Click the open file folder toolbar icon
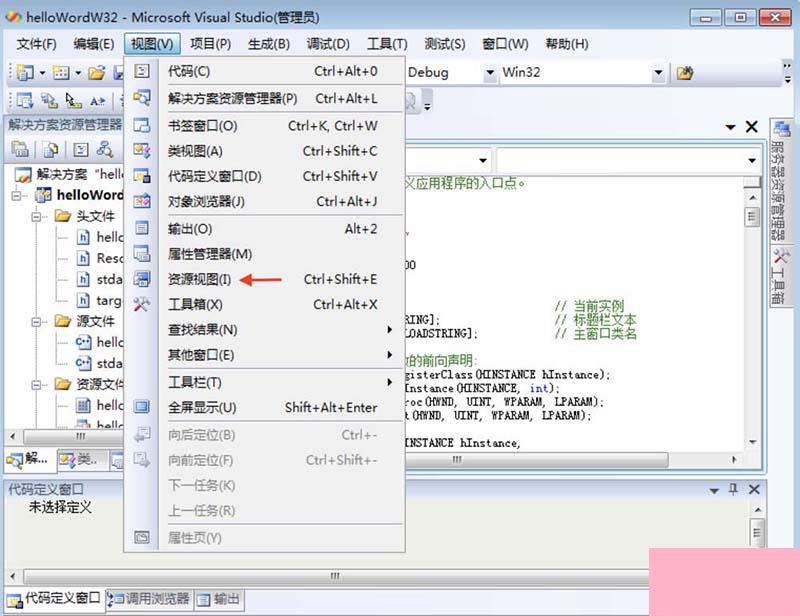Screen dimensions: 800x616 pyautogui.click(x=96, y=73)
